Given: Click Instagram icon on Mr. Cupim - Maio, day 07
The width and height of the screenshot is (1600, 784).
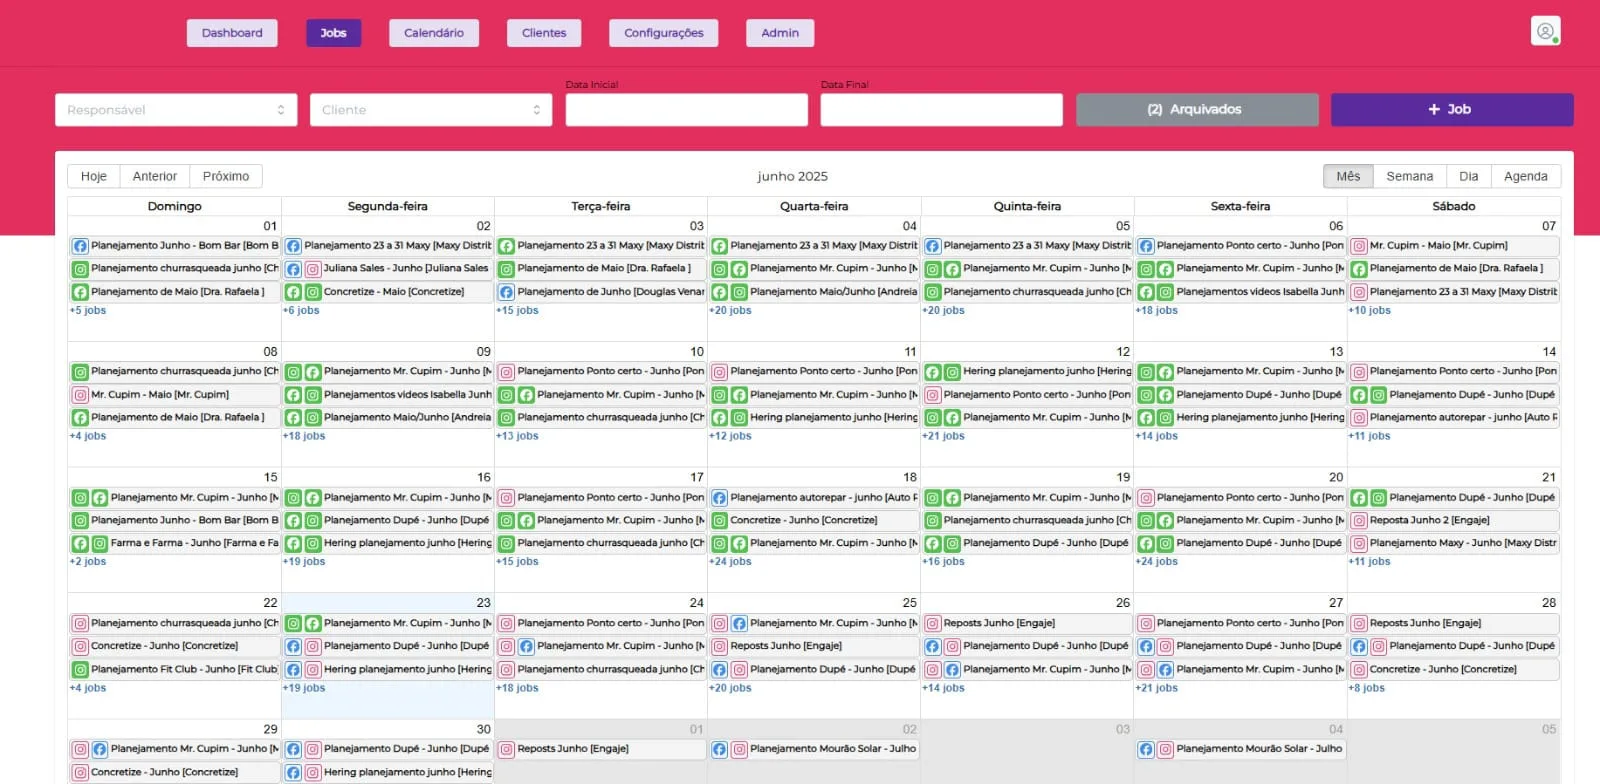Looking at the screenshot, I should pyautogui.click(x=1359, y=245).
